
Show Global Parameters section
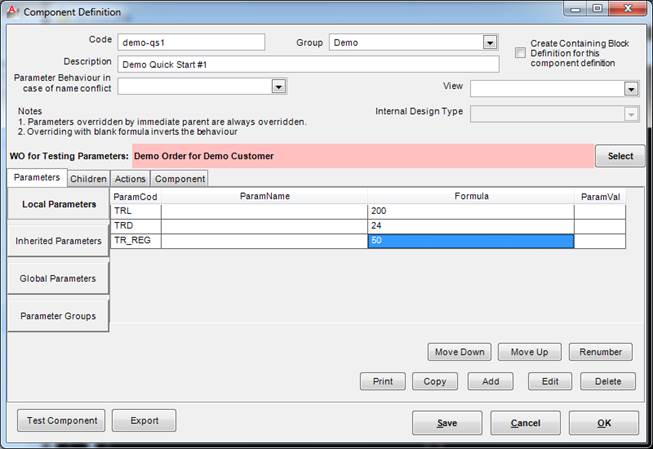point(58,278)
